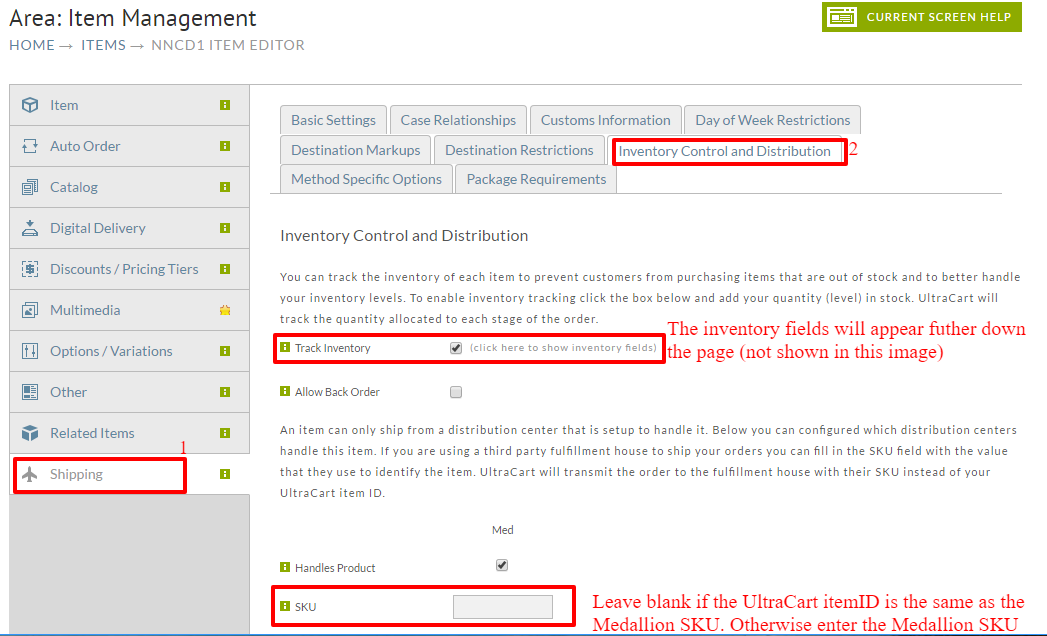This screenshot has width=1047, height=636.
Task: Click the Item box icon in sidebar
Action: coord(29,105)
